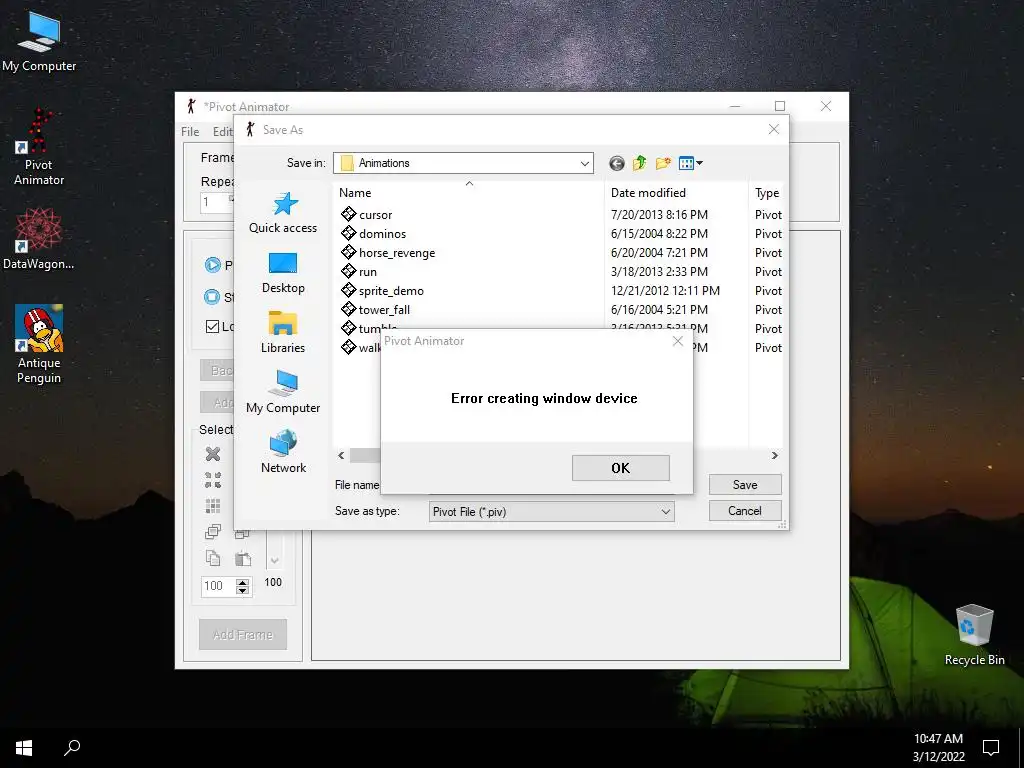Click the delete figure X icon
The image size is (1024, 768).
pyautogui.click(x=213, y=454)
